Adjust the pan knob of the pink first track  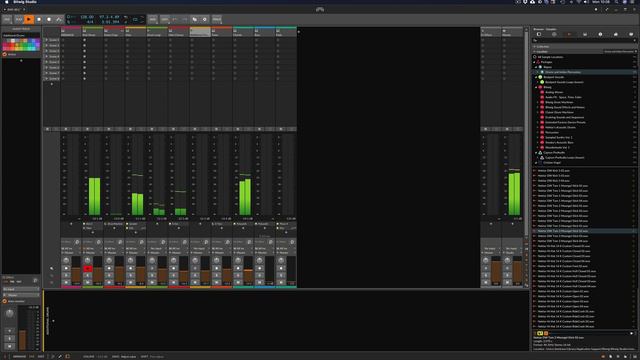(x=66, y=260)
